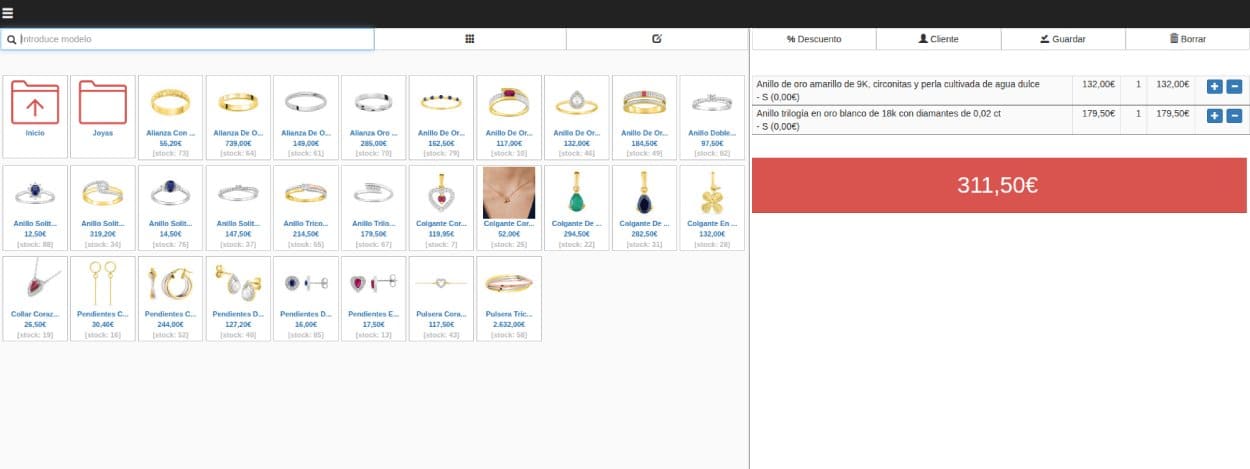Add one more Anillo trilogía item

pyautogui.click(x=1214, y=116)
